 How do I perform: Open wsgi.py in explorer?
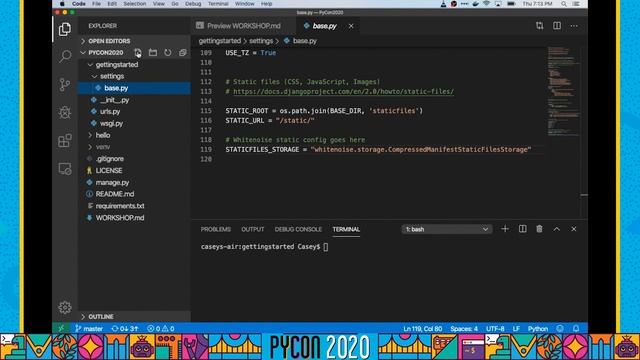[x=111, y=123]
